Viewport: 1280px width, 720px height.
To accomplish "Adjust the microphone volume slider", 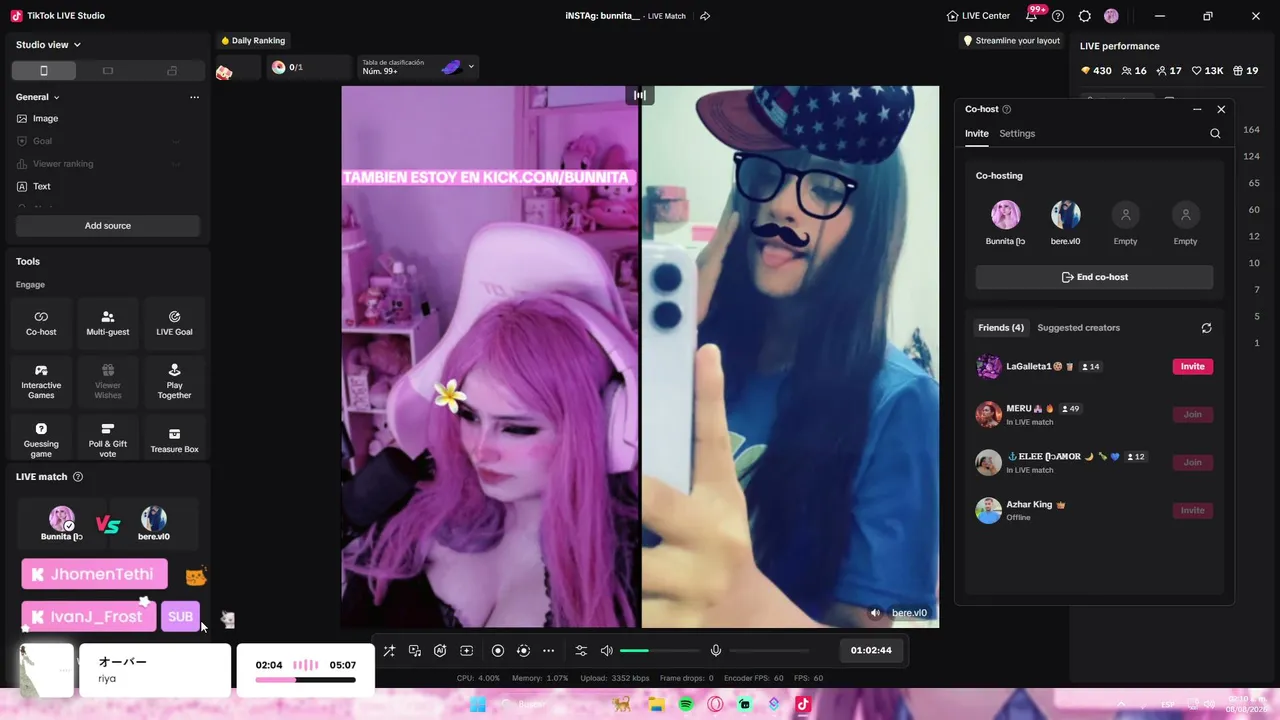I will click(769, 651).
